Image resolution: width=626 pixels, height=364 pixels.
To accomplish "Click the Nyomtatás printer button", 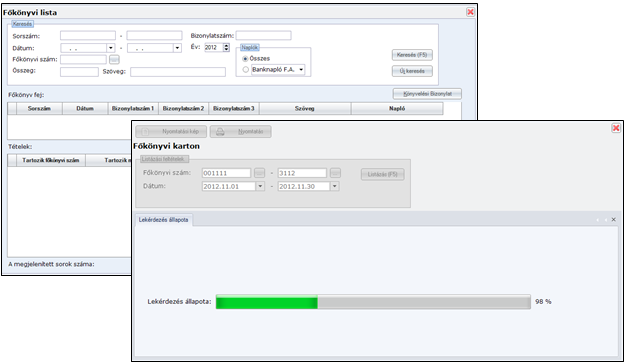I will (241, 131).
